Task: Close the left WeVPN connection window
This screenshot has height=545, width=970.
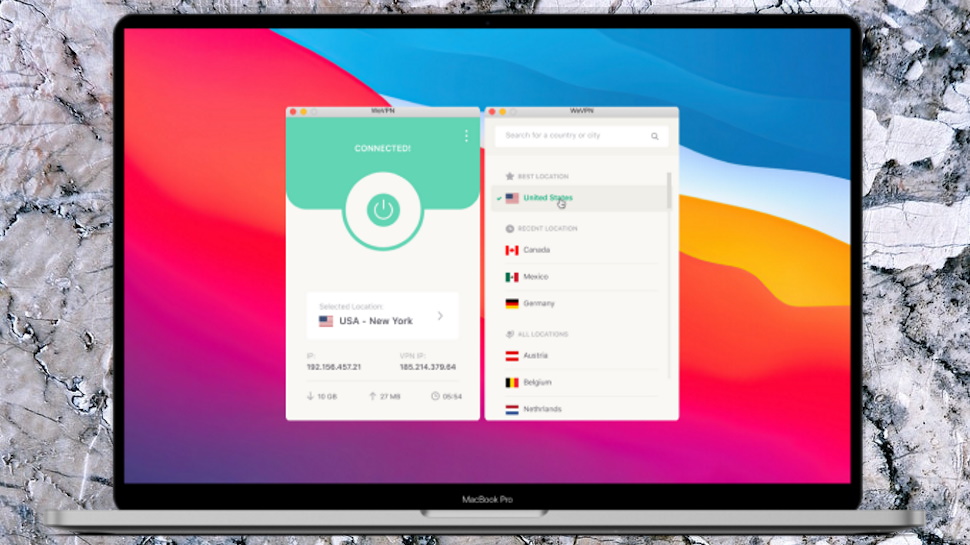Action: point(293,112)
